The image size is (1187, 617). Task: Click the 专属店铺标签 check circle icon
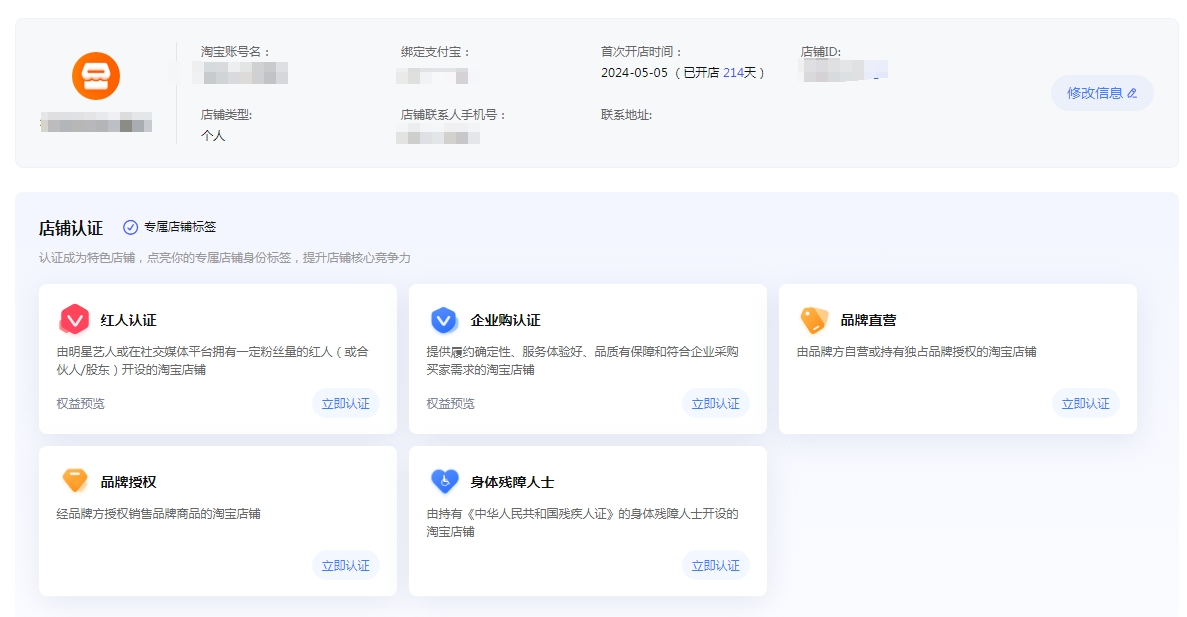coord(130,227)
